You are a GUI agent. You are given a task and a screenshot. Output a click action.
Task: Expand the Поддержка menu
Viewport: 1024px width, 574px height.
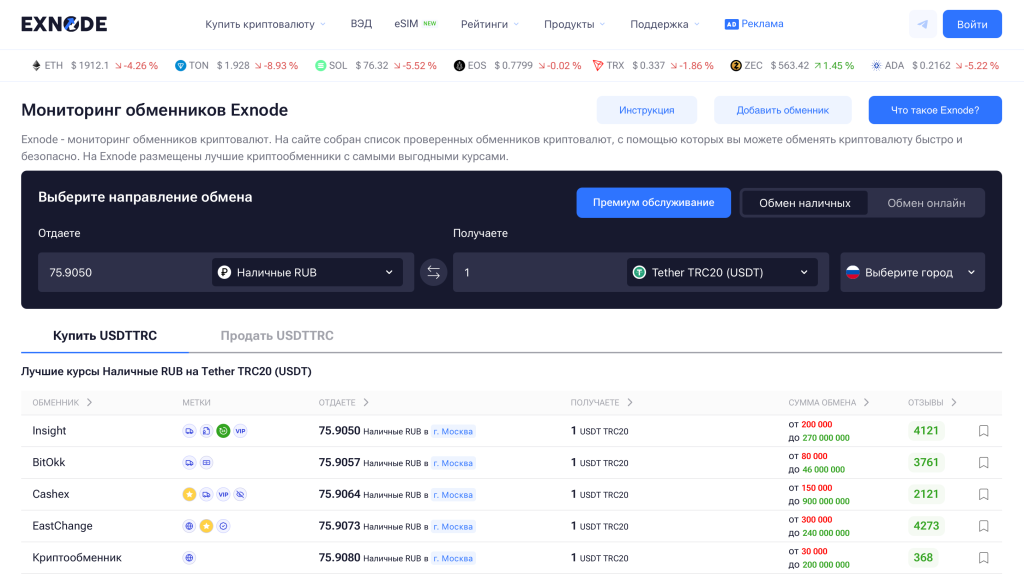[x=665, y=24]
